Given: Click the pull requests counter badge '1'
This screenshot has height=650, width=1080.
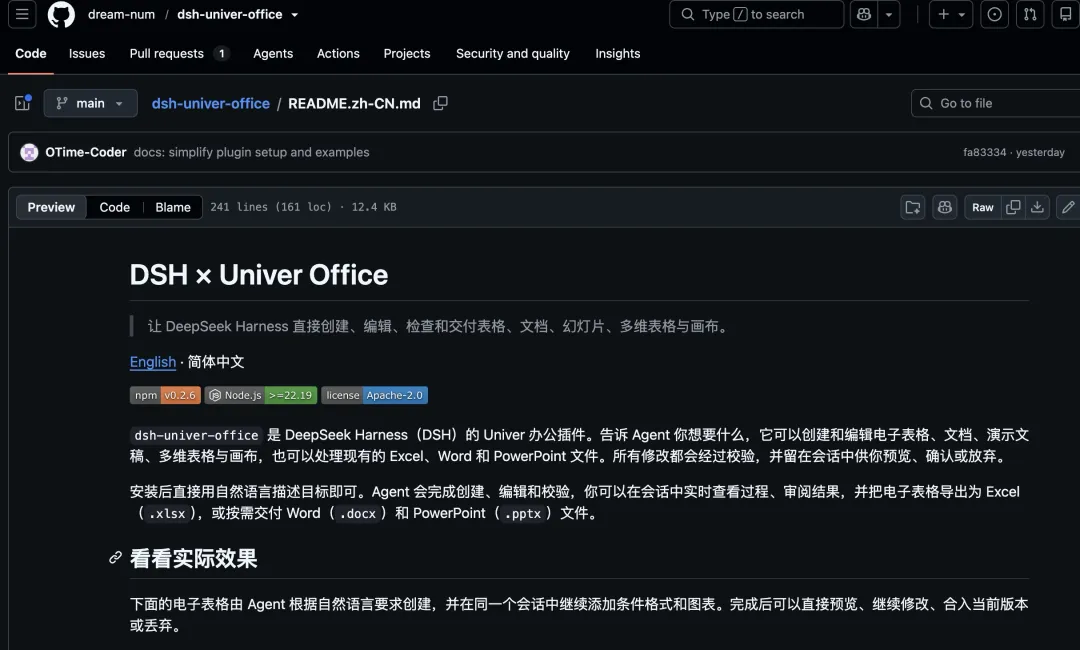Looking at the screenshot, I should coord(222,54).
